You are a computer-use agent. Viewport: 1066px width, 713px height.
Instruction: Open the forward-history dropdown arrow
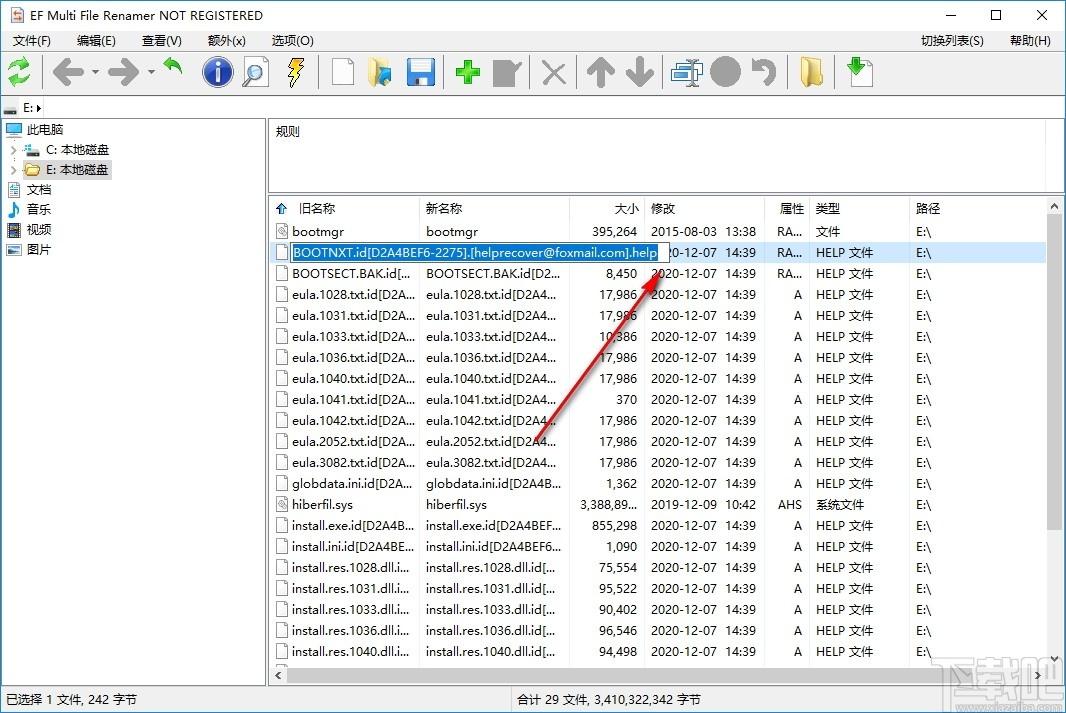pyautogui.click(x=151, y=72)
